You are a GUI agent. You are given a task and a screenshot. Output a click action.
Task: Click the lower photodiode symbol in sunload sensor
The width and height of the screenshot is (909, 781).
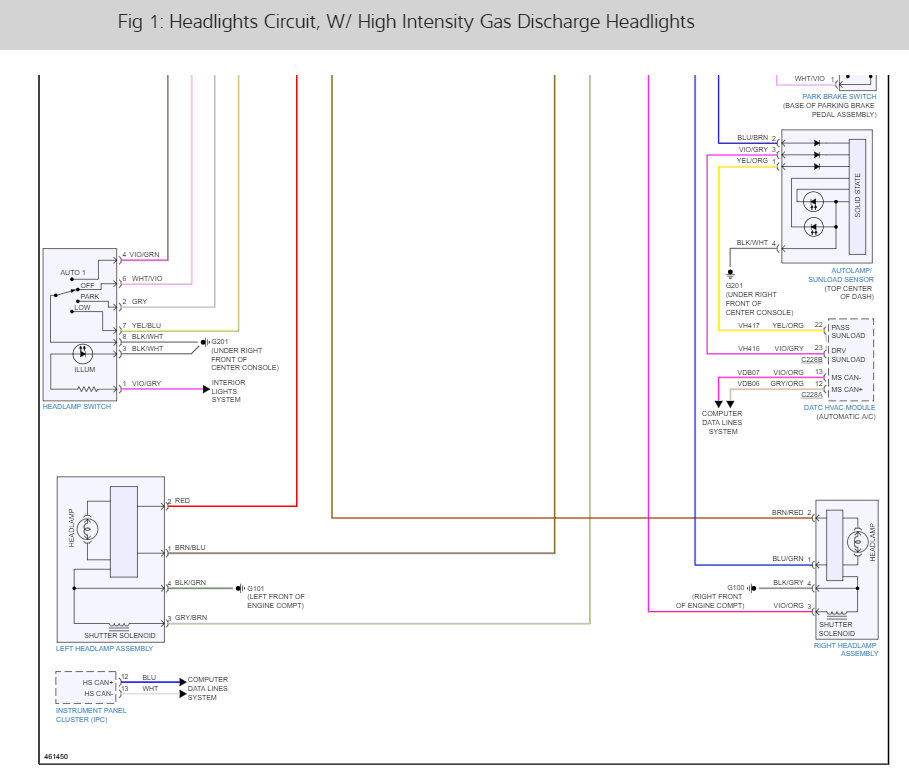813,227
